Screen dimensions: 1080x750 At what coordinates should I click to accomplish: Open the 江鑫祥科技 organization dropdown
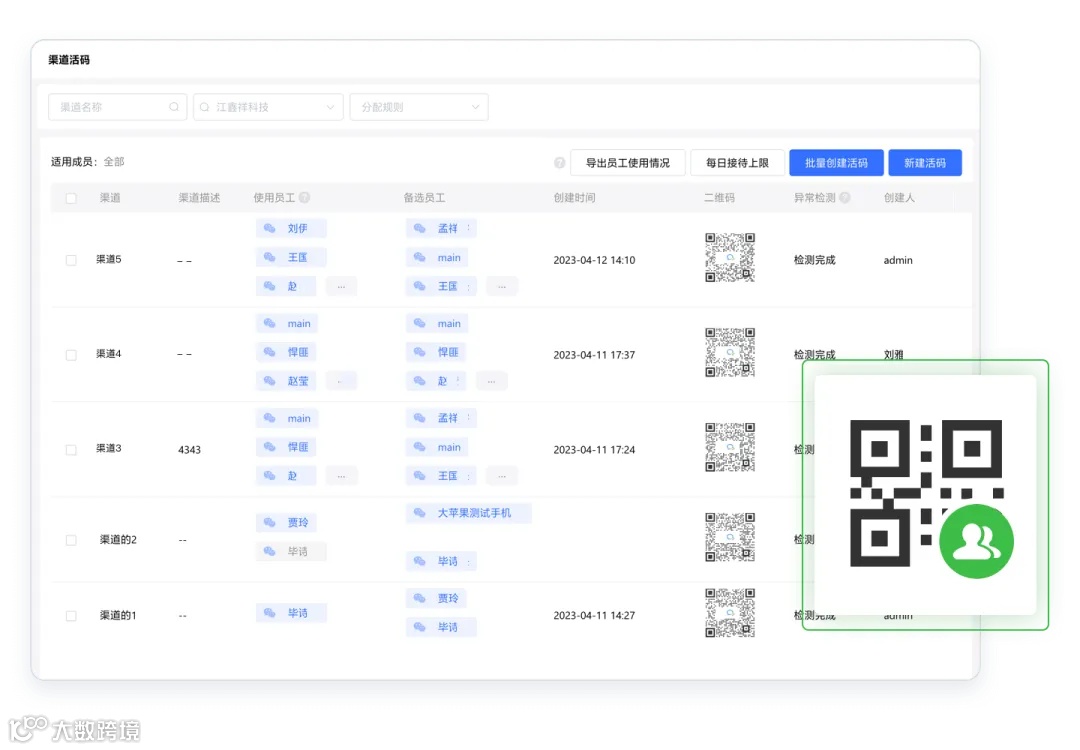268,107
